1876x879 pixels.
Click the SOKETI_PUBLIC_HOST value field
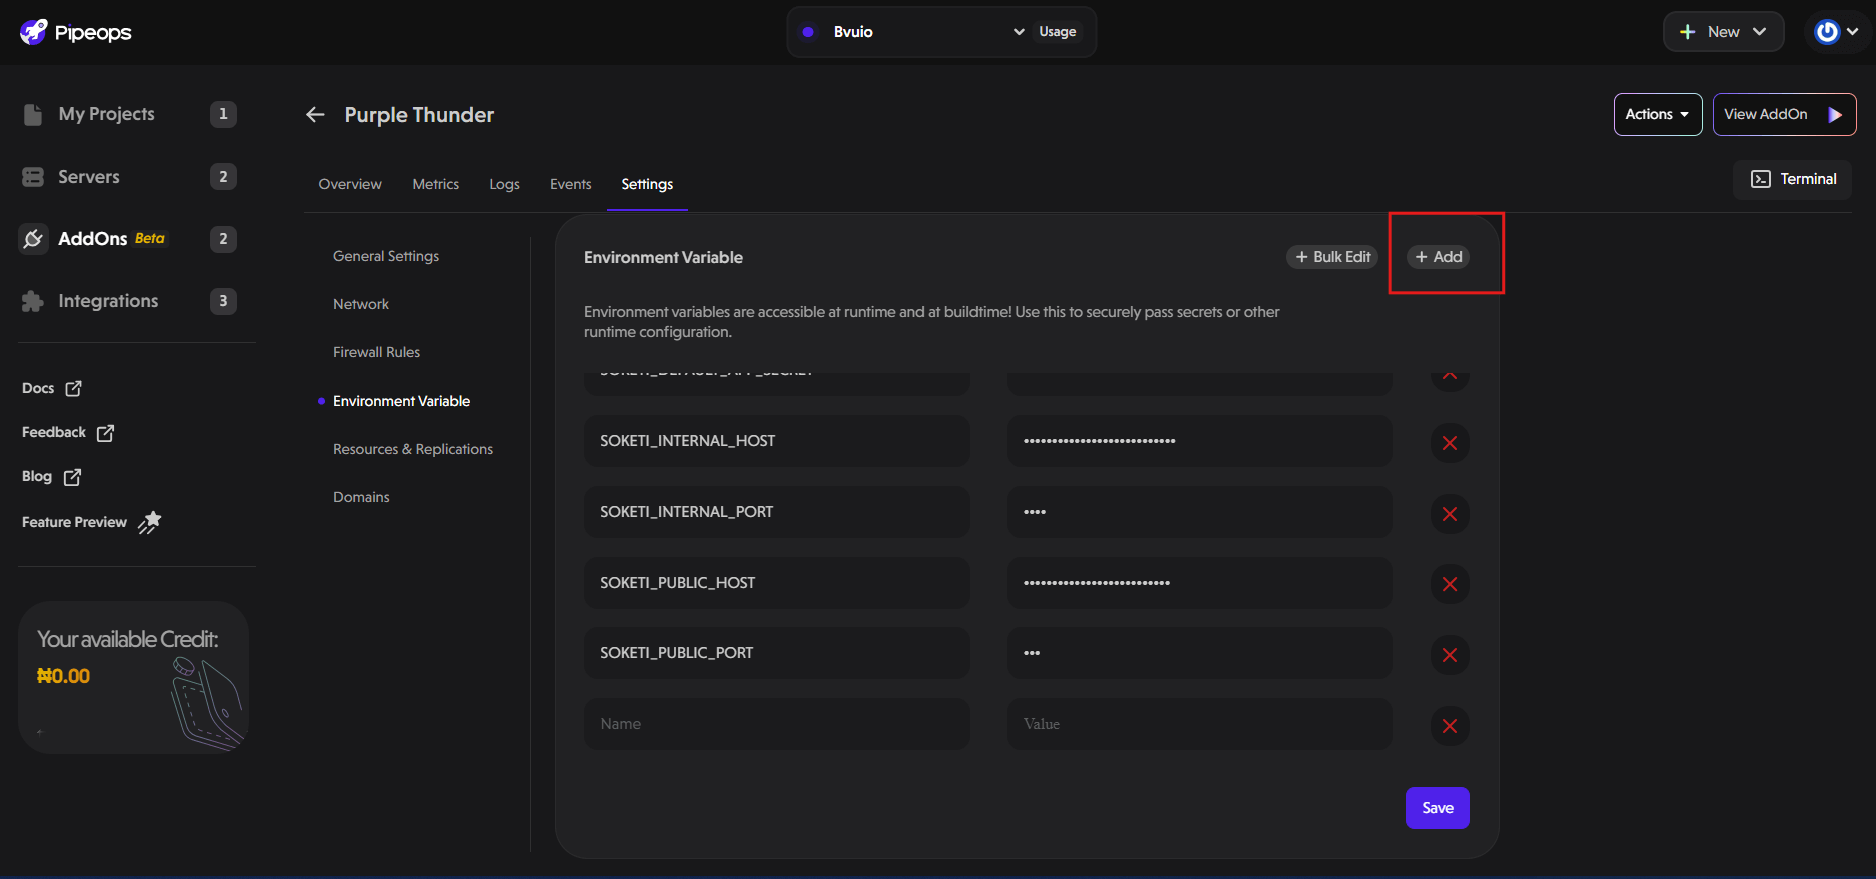(1200, 583)
